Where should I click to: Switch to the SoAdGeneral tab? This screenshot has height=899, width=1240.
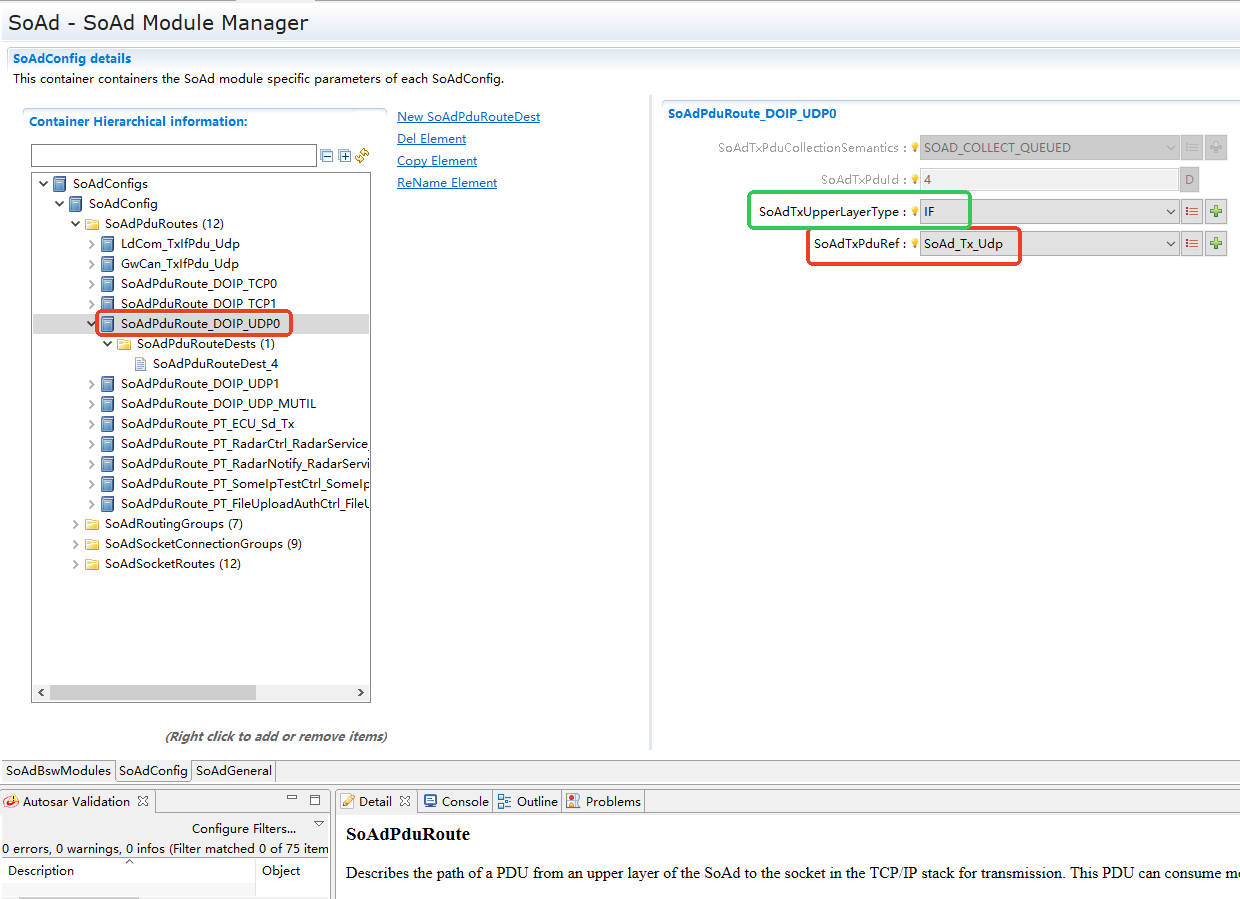pyautogui.click(x=233, y=770)
